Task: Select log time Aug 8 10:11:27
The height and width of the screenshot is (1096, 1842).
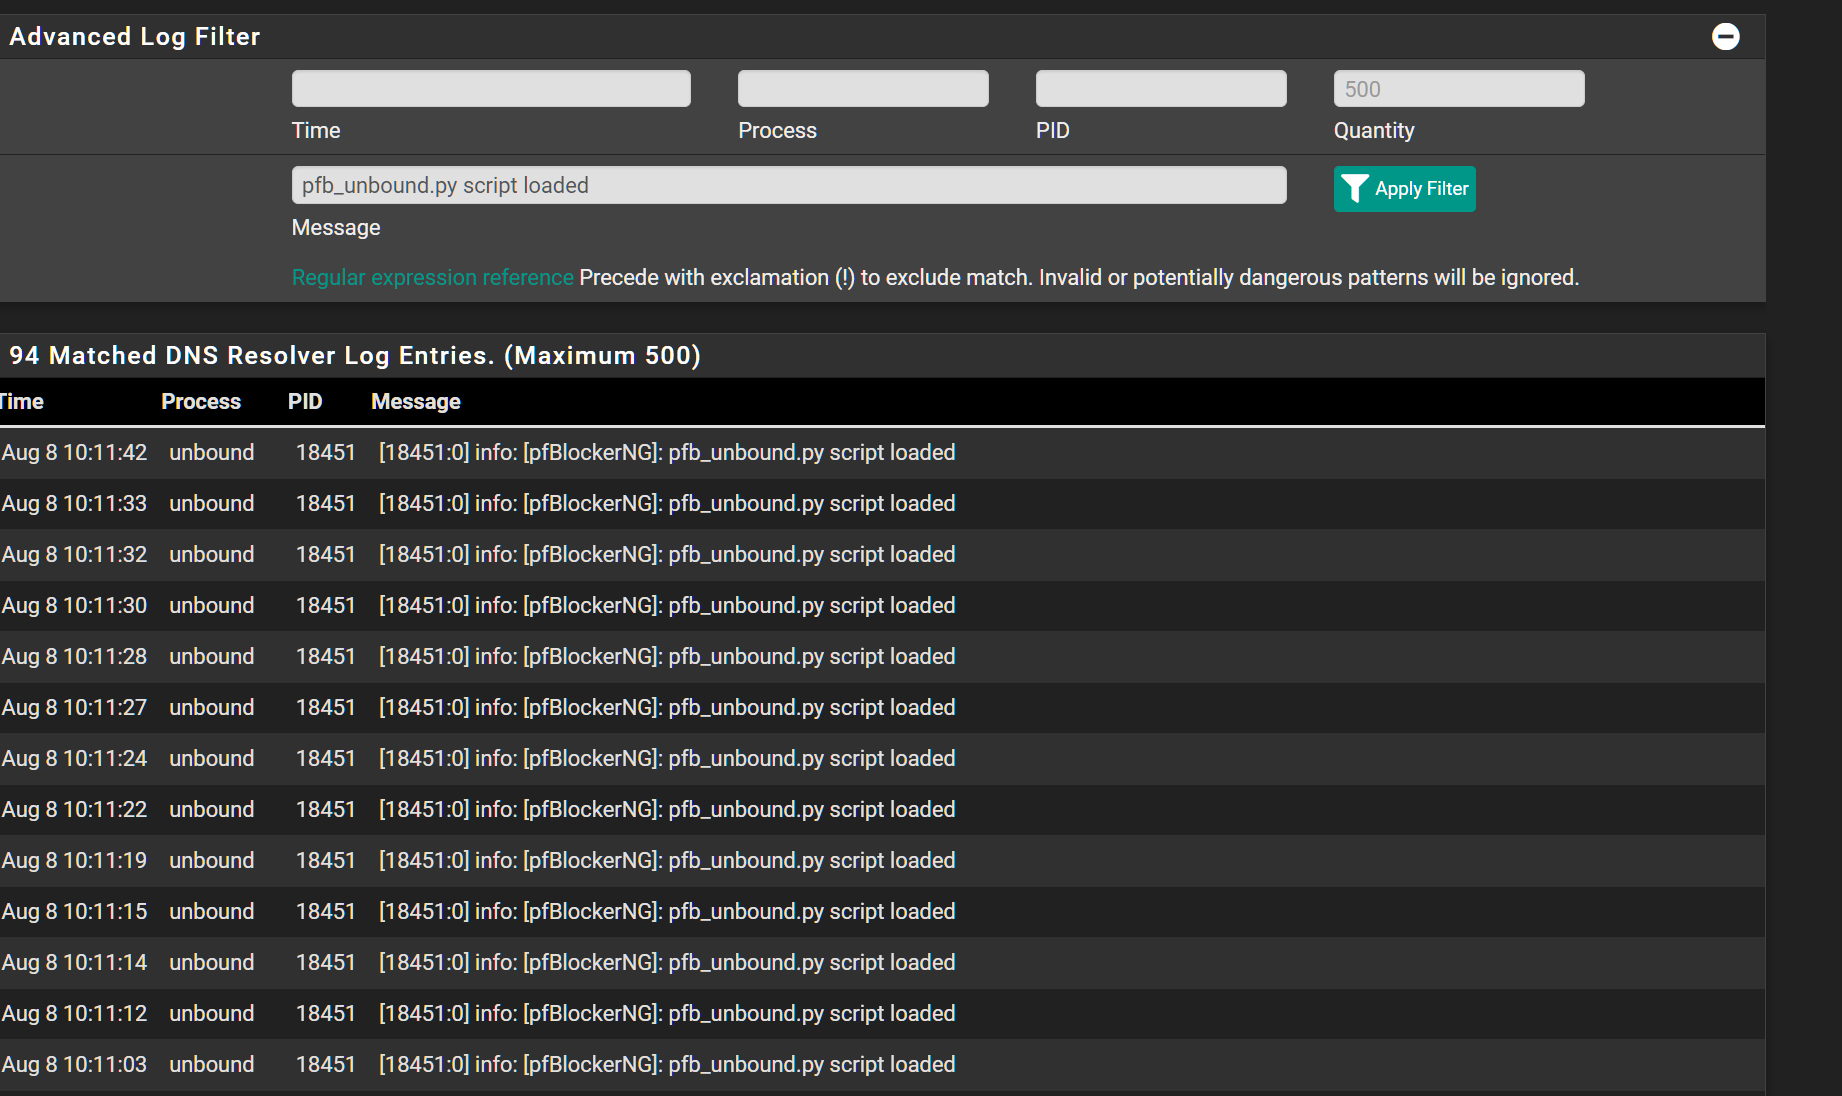Action: pos(74,708)
